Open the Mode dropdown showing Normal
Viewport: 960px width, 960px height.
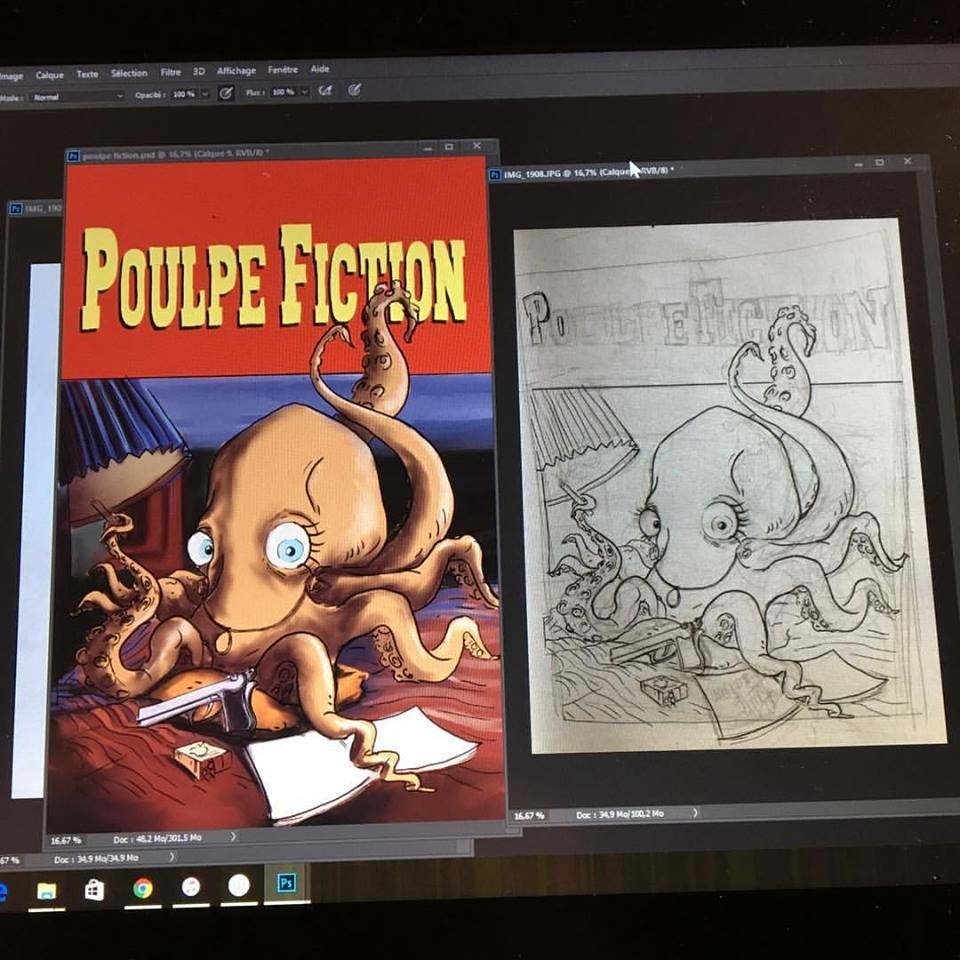77,97
